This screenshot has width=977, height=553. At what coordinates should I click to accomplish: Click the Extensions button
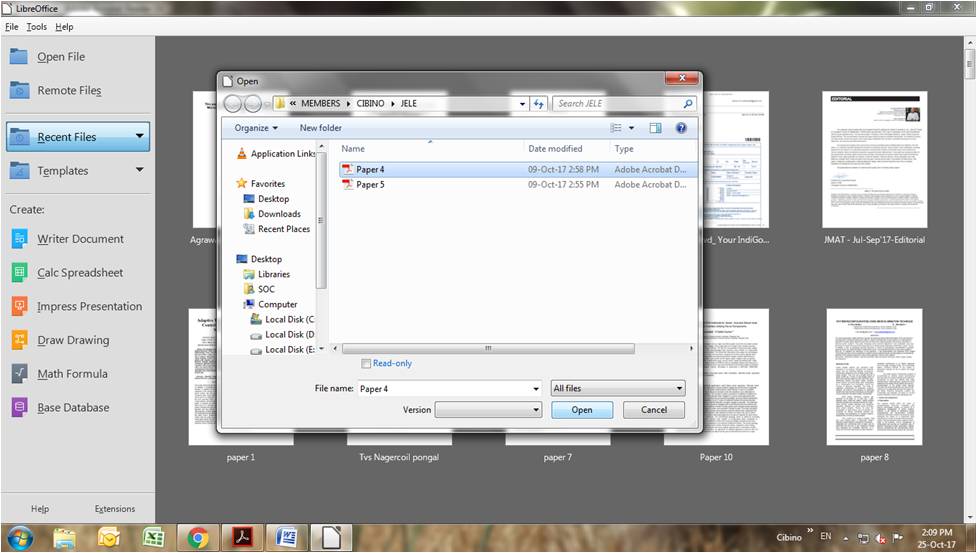coord(115,509)
